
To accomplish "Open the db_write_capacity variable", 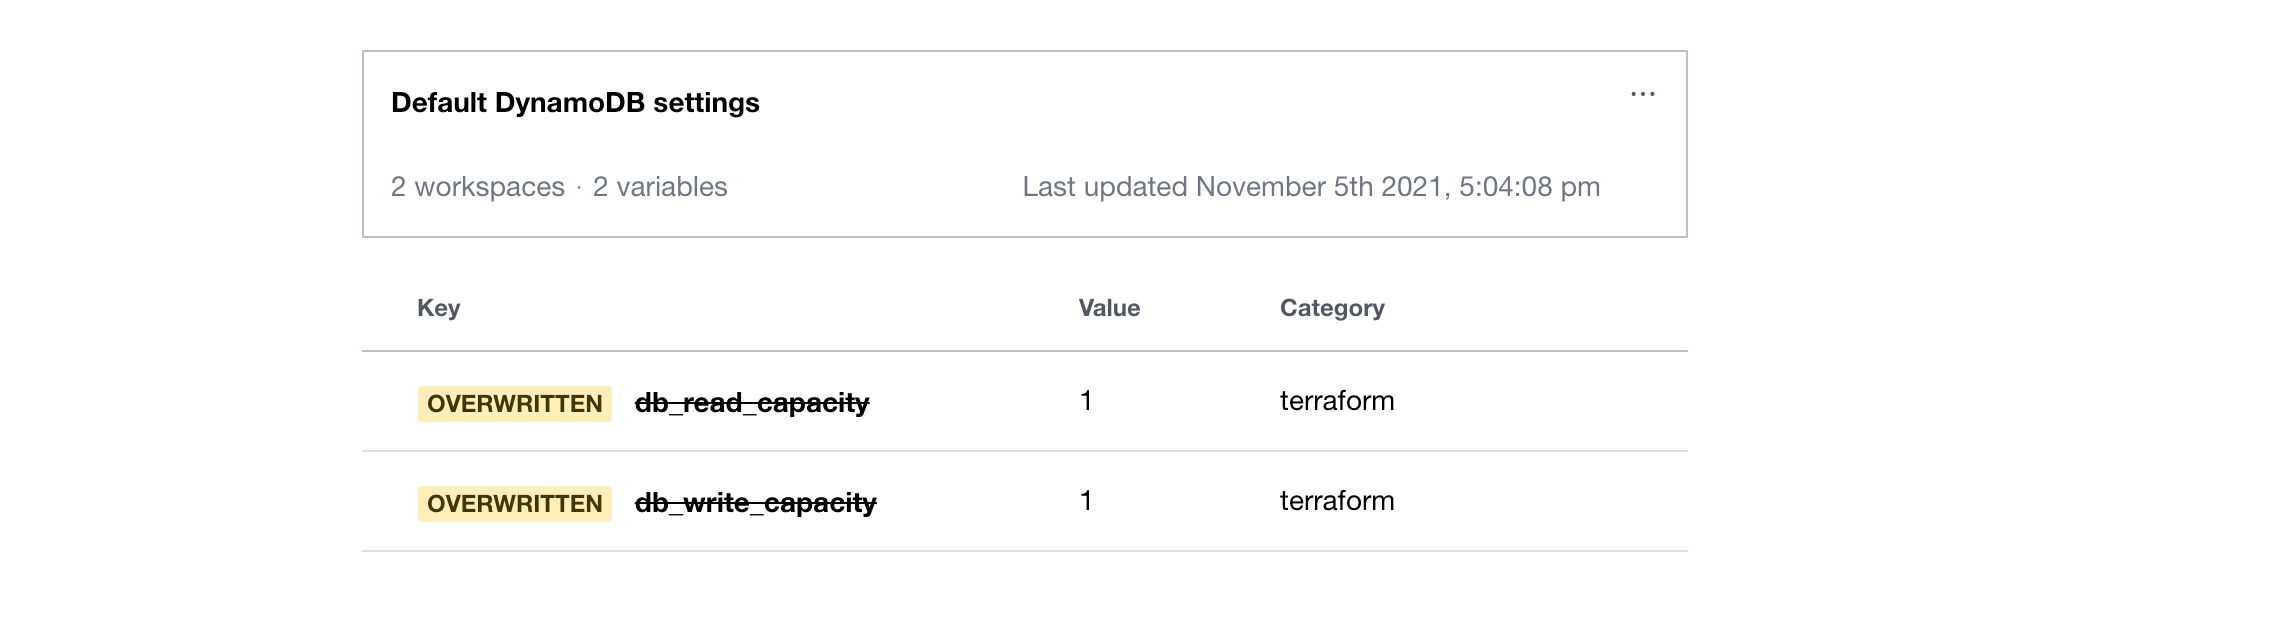I will pos(758,504).
